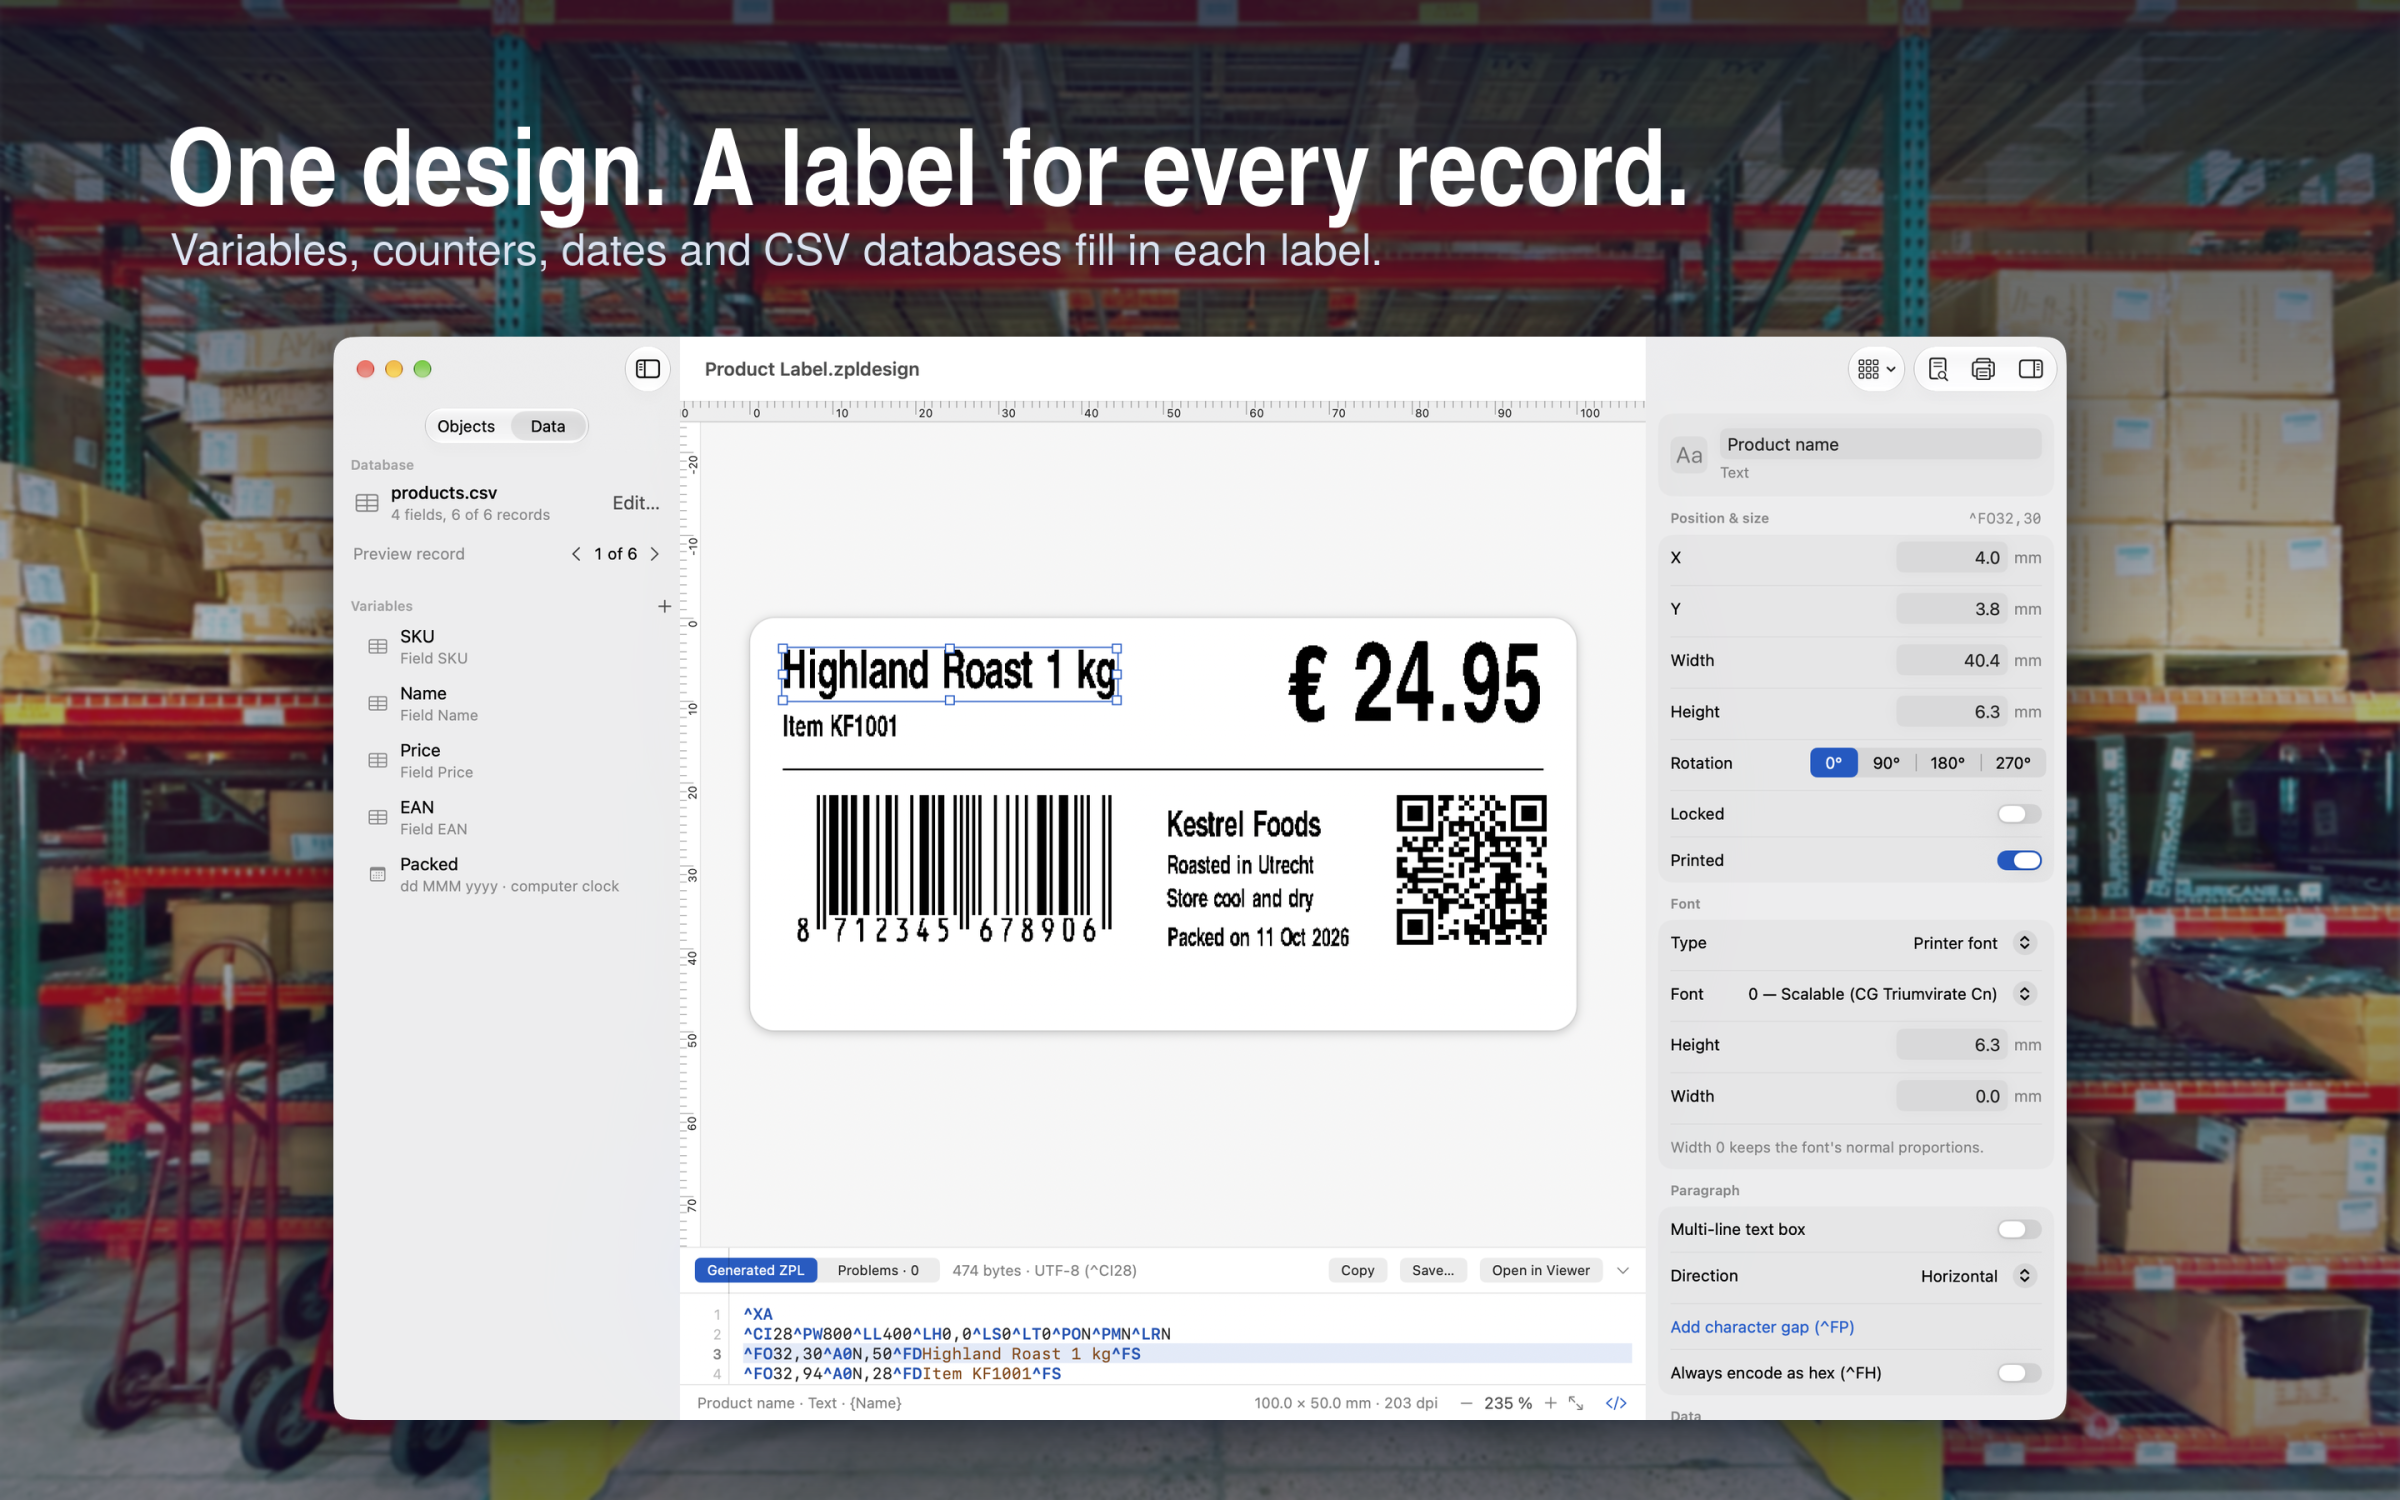2400x1500 pixels.
Task: Click Open in Viewer button
Action: pos(1540,1270)
